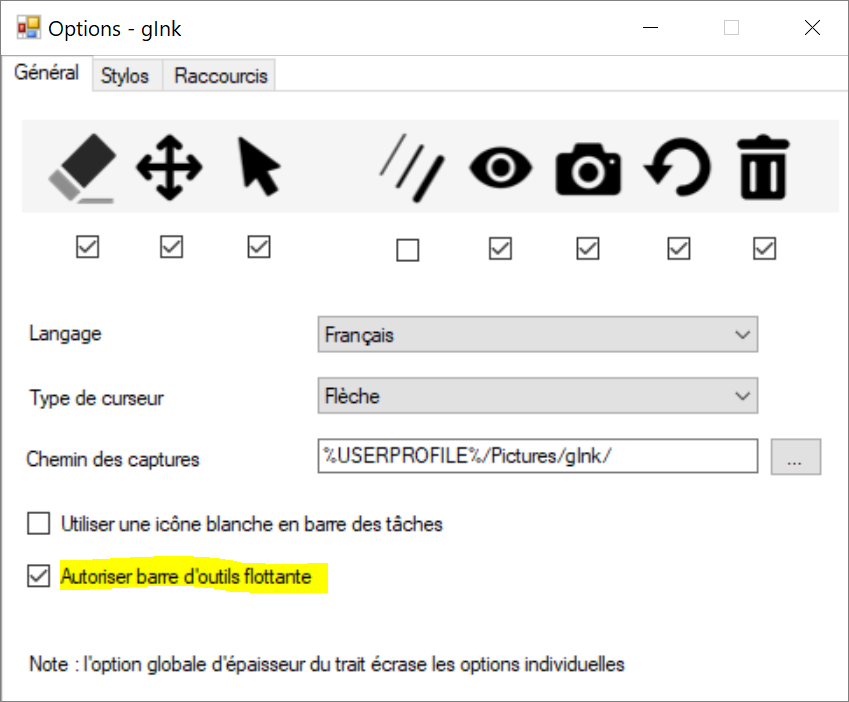
Task: Uncheck the checkbox under the eraser icon
Action: click(x=88, y=247)
